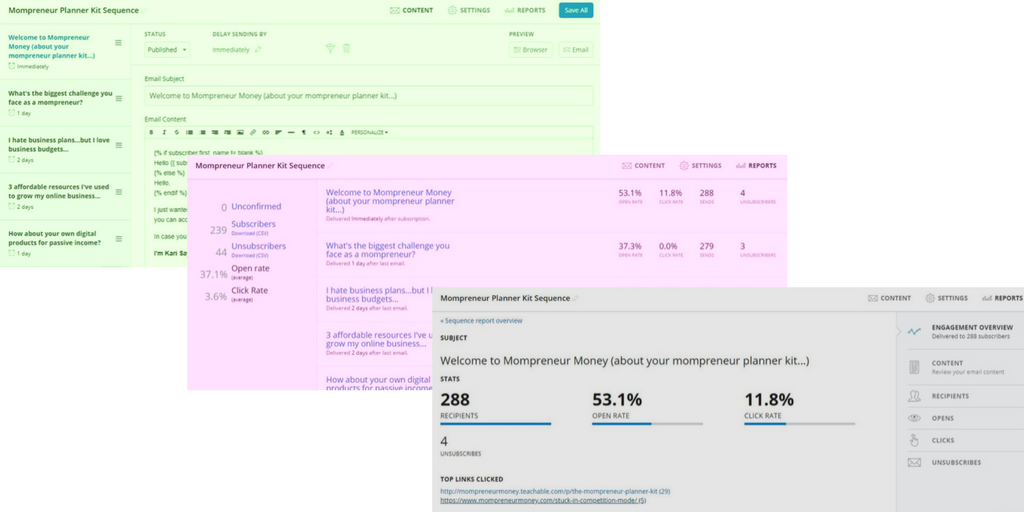The height and width of the screenshot is (512, 1024).
Task: Click the Sequence report overview back link
Action: (x=481, y=321)
